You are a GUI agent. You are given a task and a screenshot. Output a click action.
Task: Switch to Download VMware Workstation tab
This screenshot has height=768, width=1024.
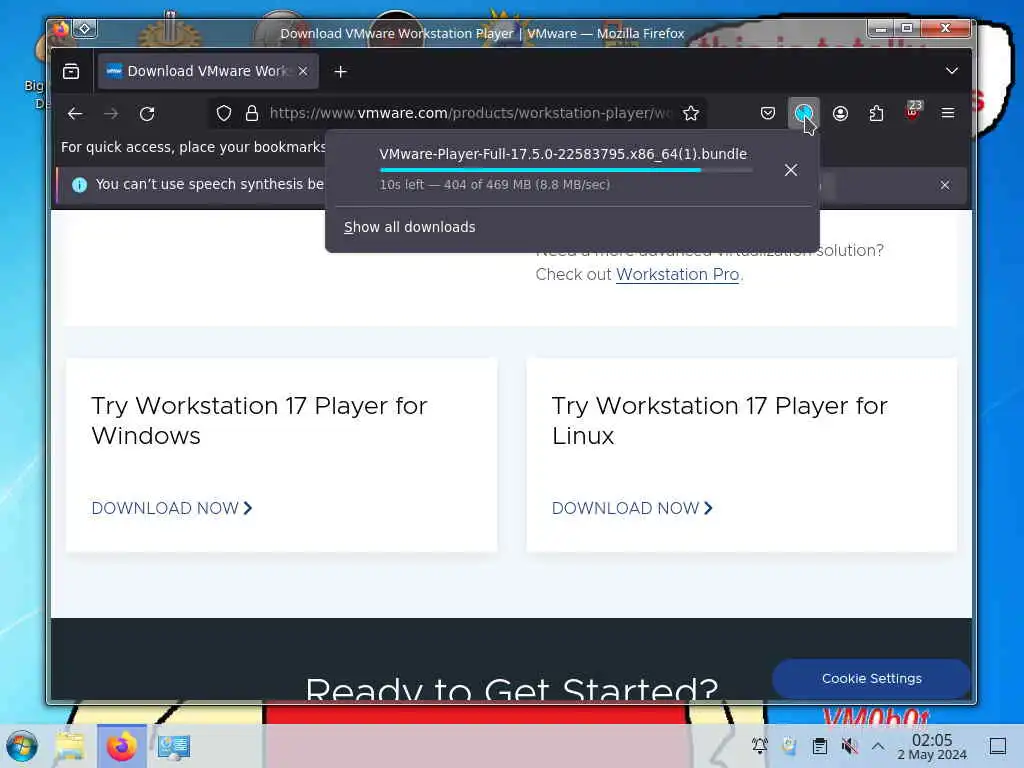[208, 71]
